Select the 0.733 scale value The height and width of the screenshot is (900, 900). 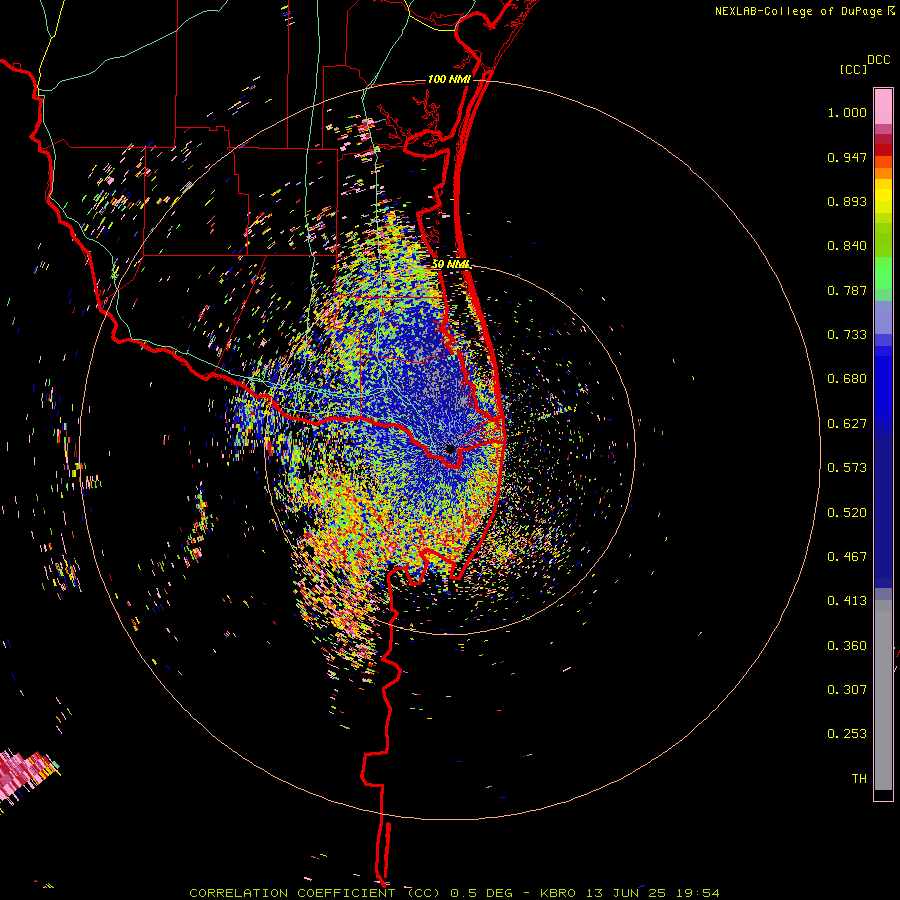847,335
